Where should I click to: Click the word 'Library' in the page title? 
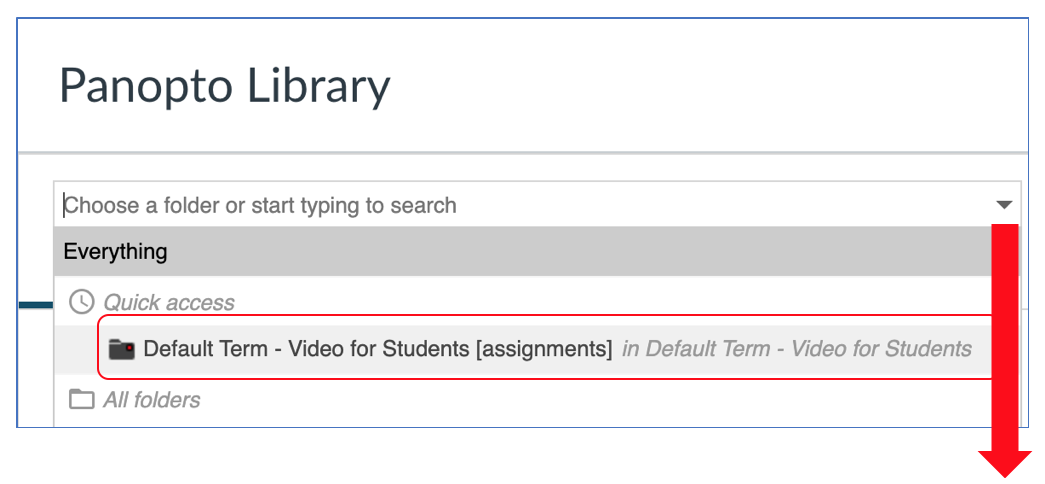tap(319, 87)
